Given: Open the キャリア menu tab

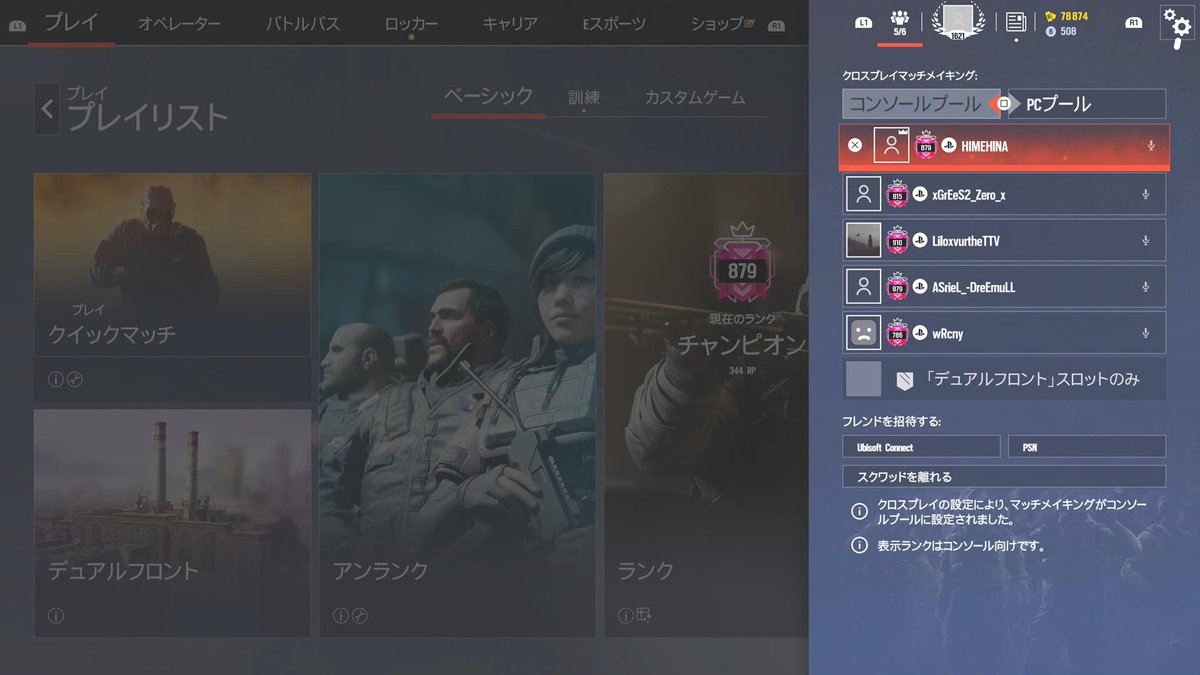Looking at the screenshot, I should (x=509, y=23).
